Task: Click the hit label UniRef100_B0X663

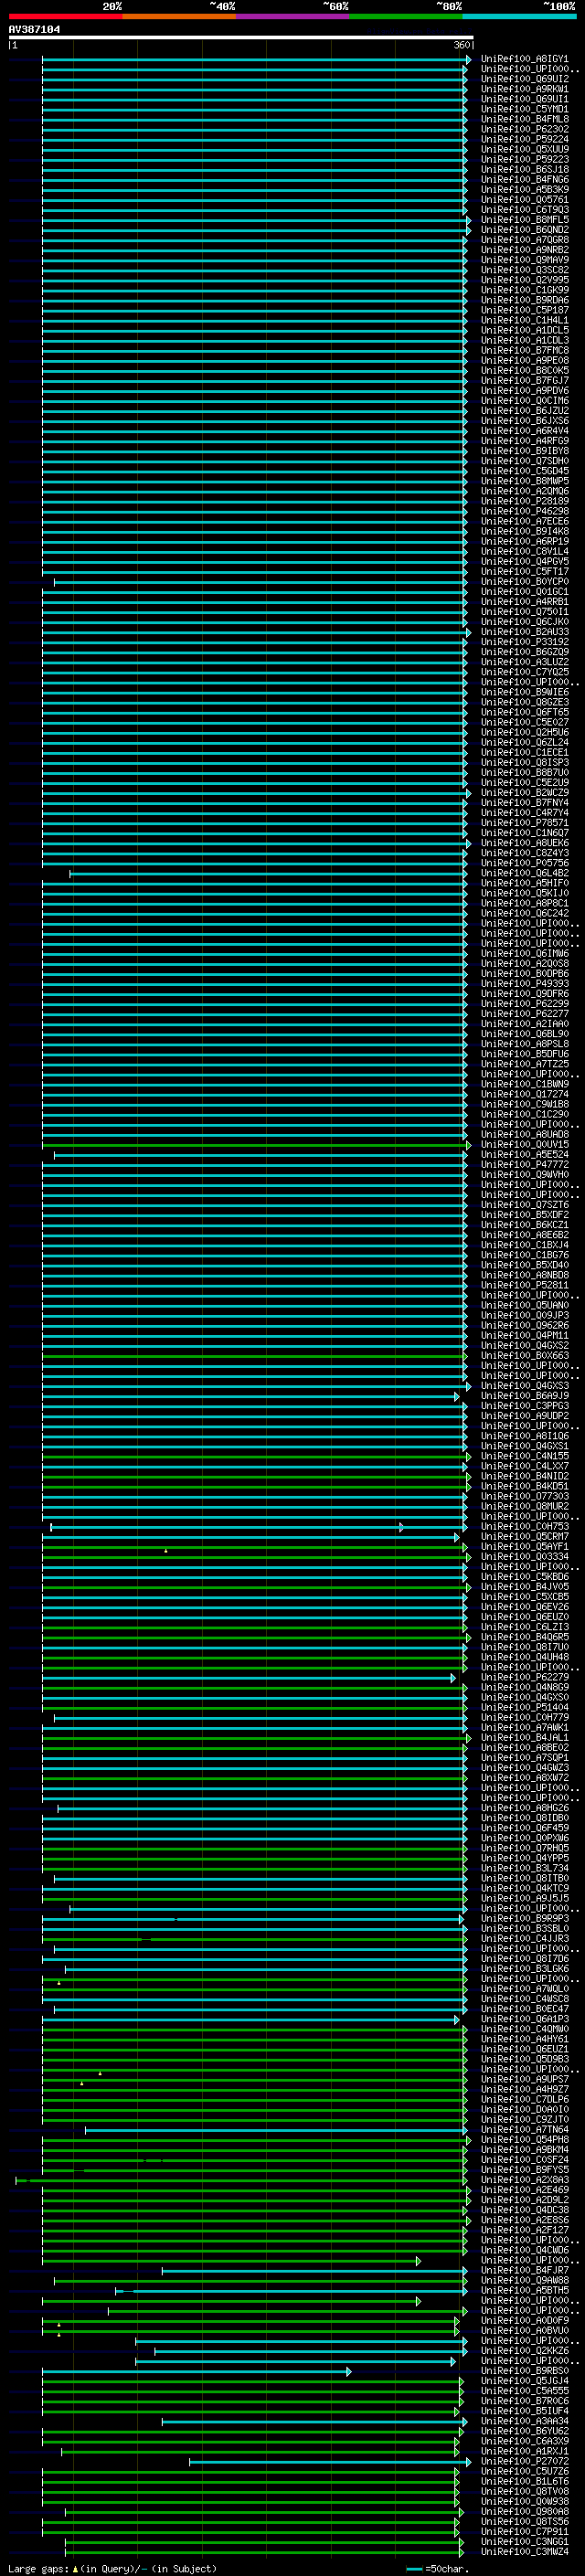Action: (525, 1356)
